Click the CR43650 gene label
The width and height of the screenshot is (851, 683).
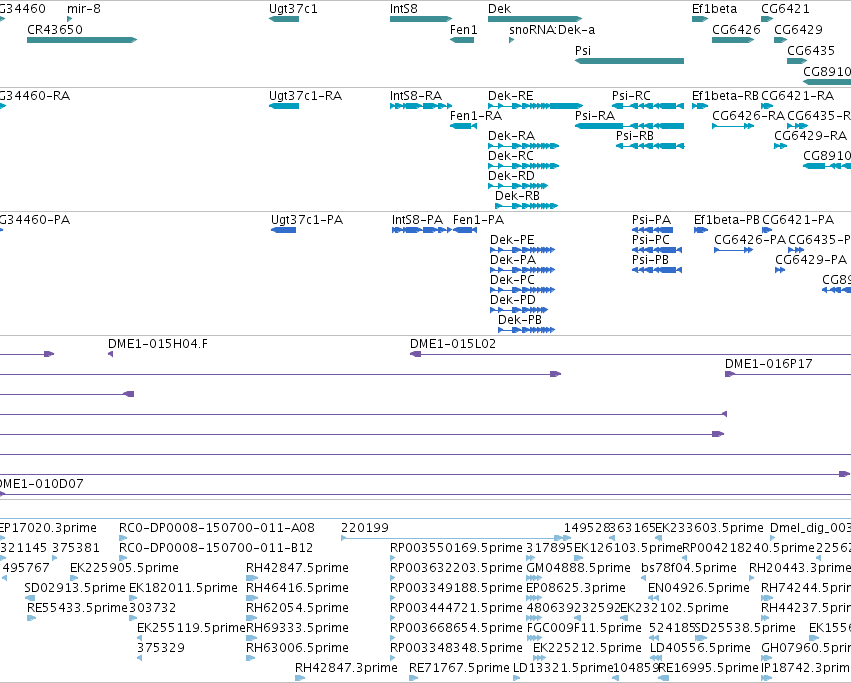click(x=55, y=29)
